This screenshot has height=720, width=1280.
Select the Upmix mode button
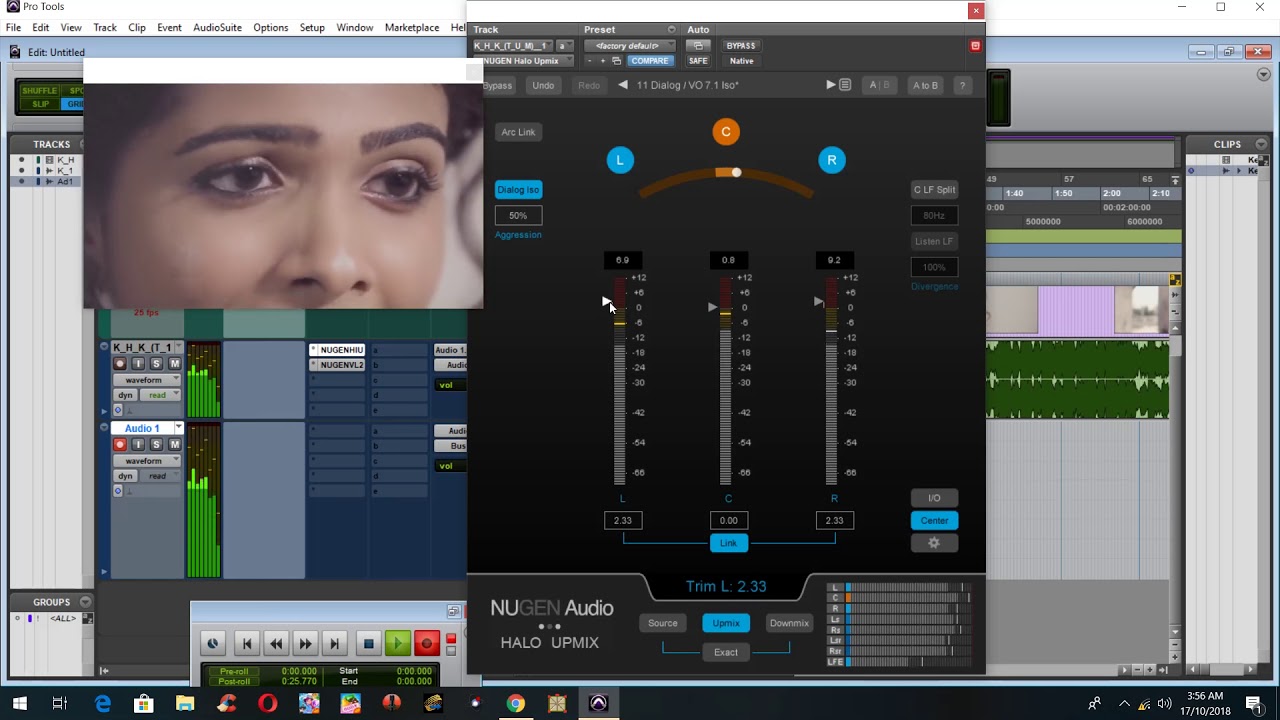[726, 623]
